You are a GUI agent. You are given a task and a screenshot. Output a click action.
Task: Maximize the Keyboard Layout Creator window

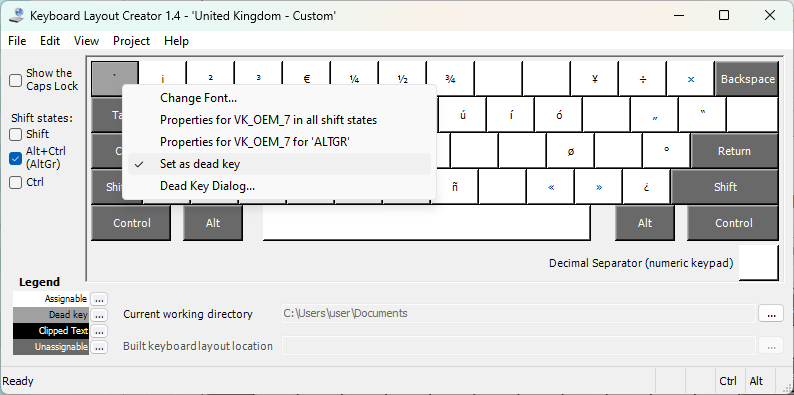tap(724, 15)
